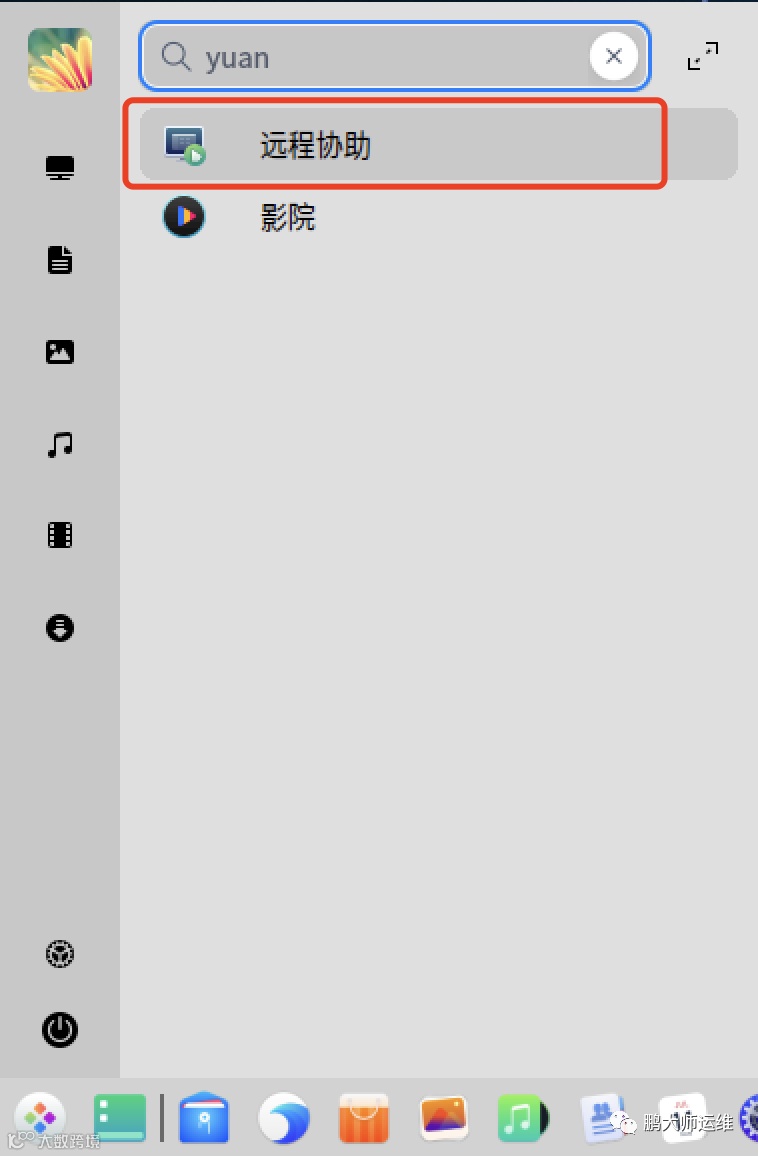Open Control Center settings icon
This screenshot has width=758, height=1156.
60,954
